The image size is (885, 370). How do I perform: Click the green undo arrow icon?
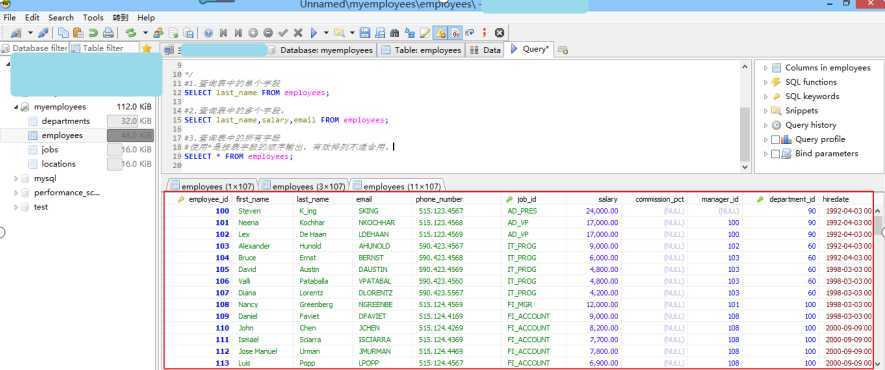click(93, 33)
